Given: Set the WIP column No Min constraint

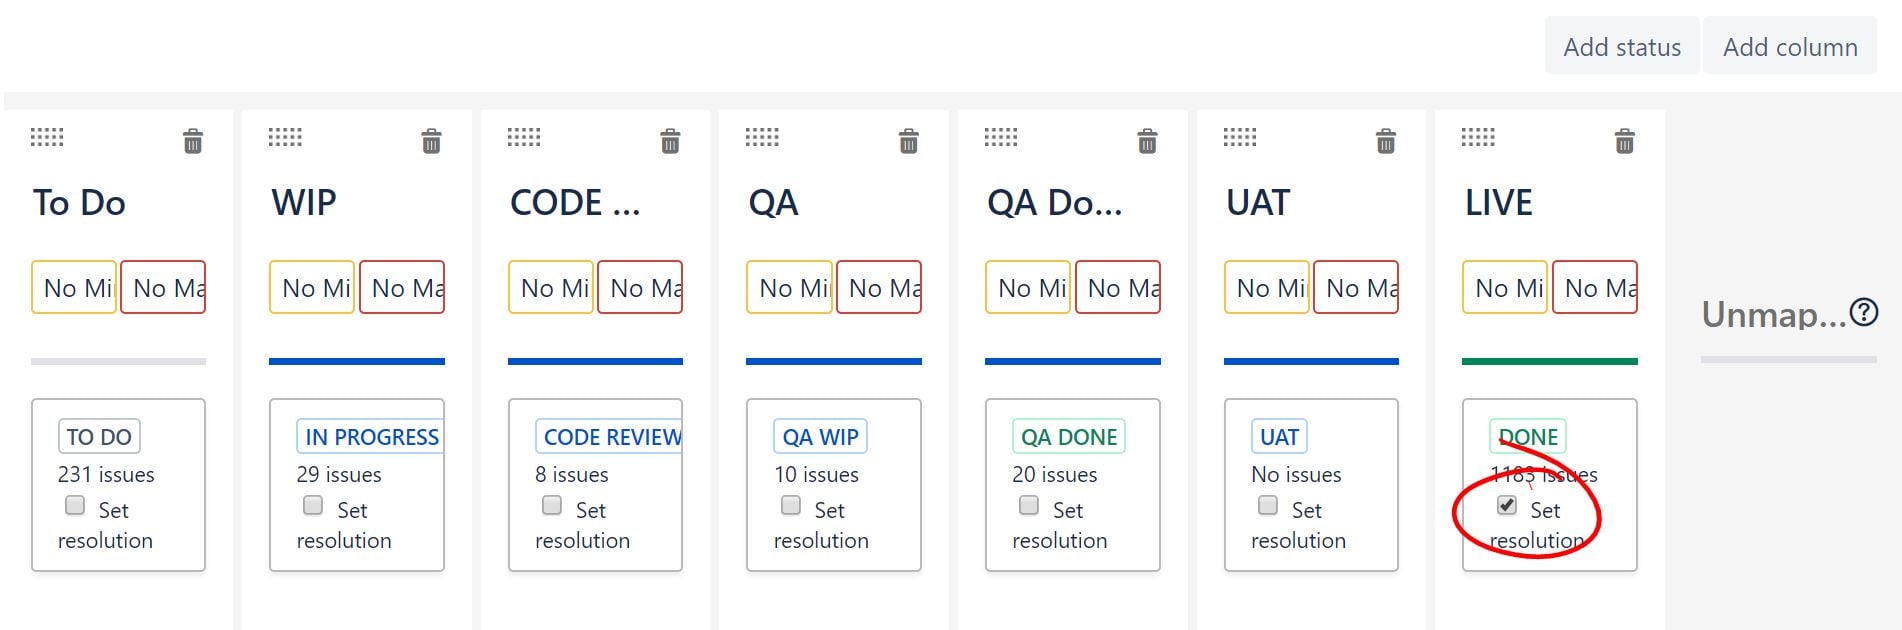Looking at the screenshot, I should click(312, 288).
